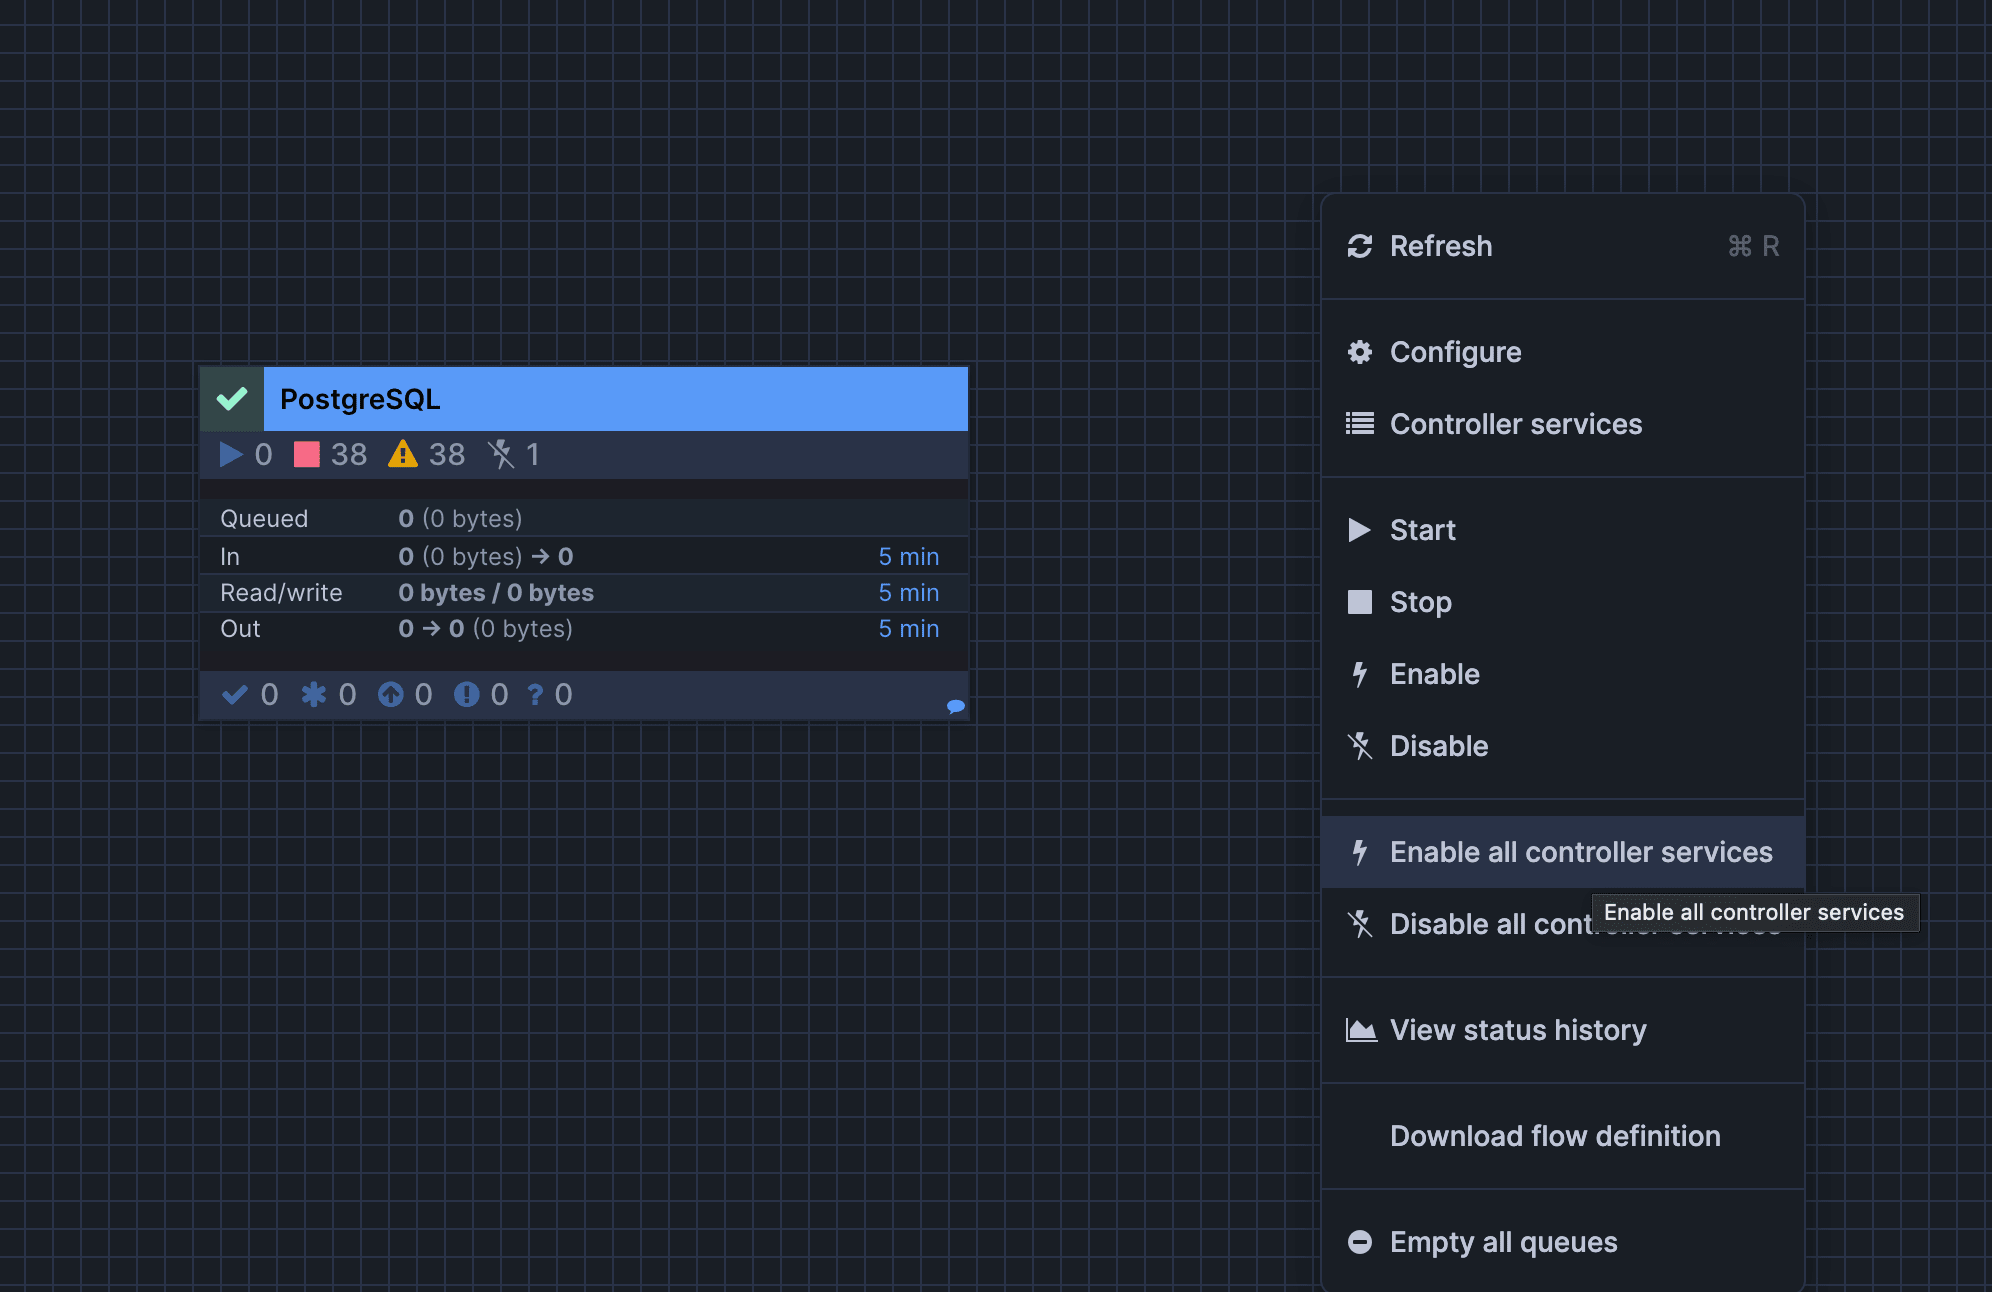Select the Enable menu entry
The image size is (1992, 1292).
[x=1563, y=674]
